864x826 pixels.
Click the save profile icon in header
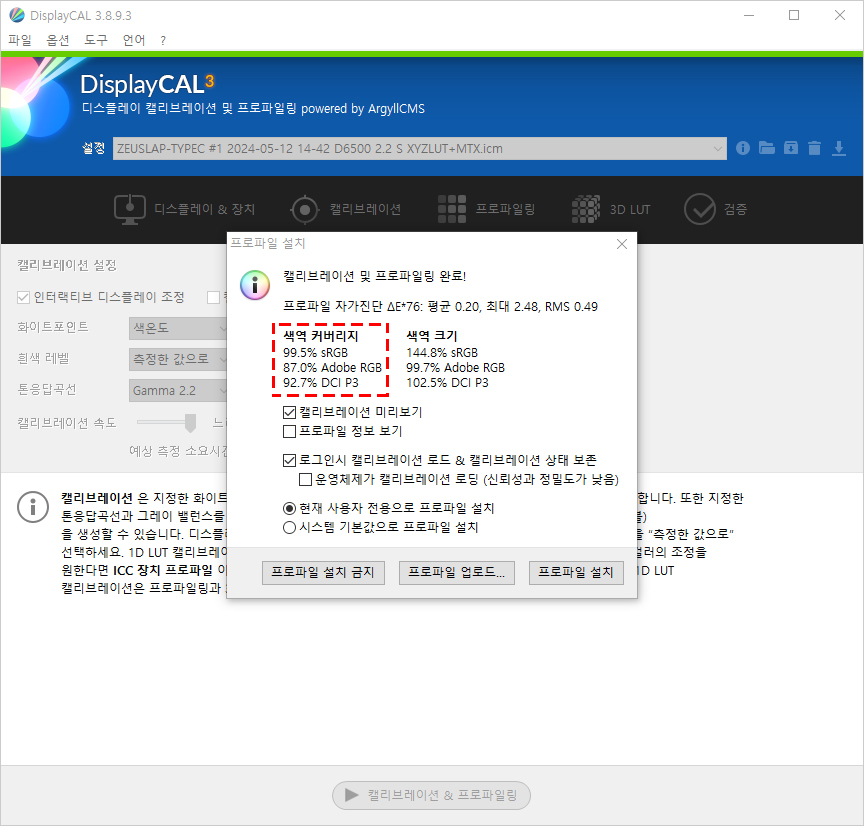791,148
